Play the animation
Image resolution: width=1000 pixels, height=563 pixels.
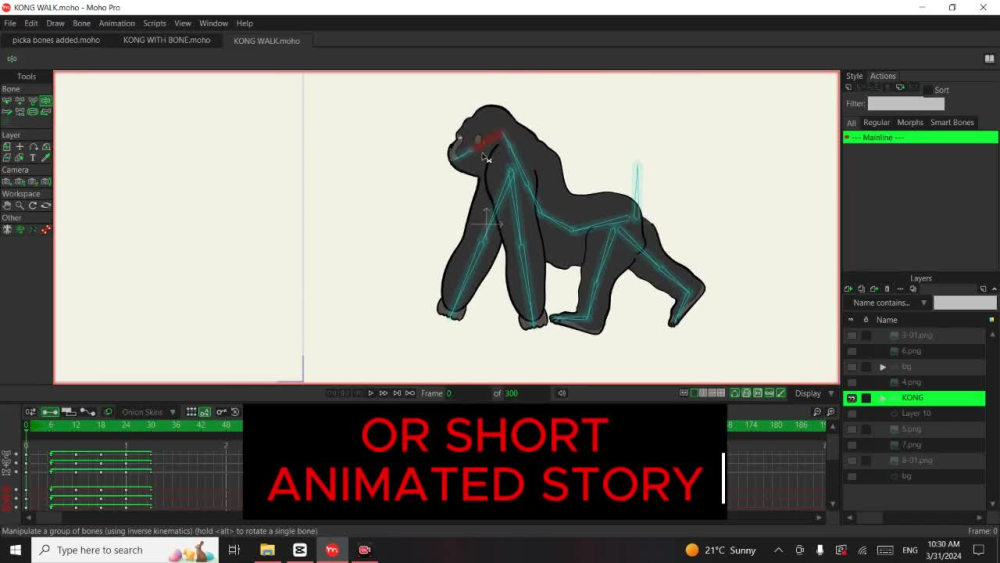[371, 393]
